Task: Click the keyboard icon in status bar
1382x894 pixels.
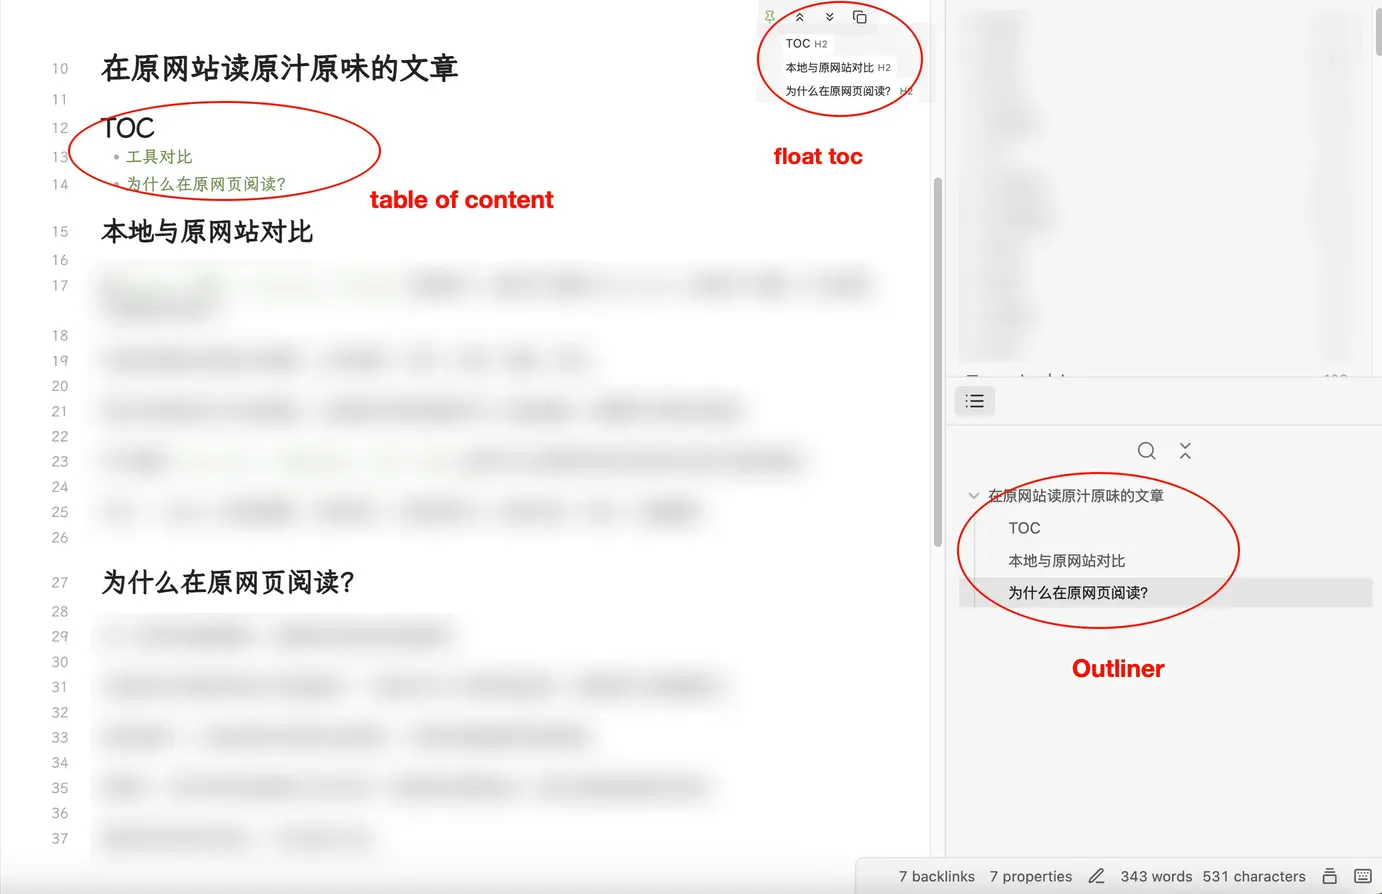Action: tap(1363, 876)
